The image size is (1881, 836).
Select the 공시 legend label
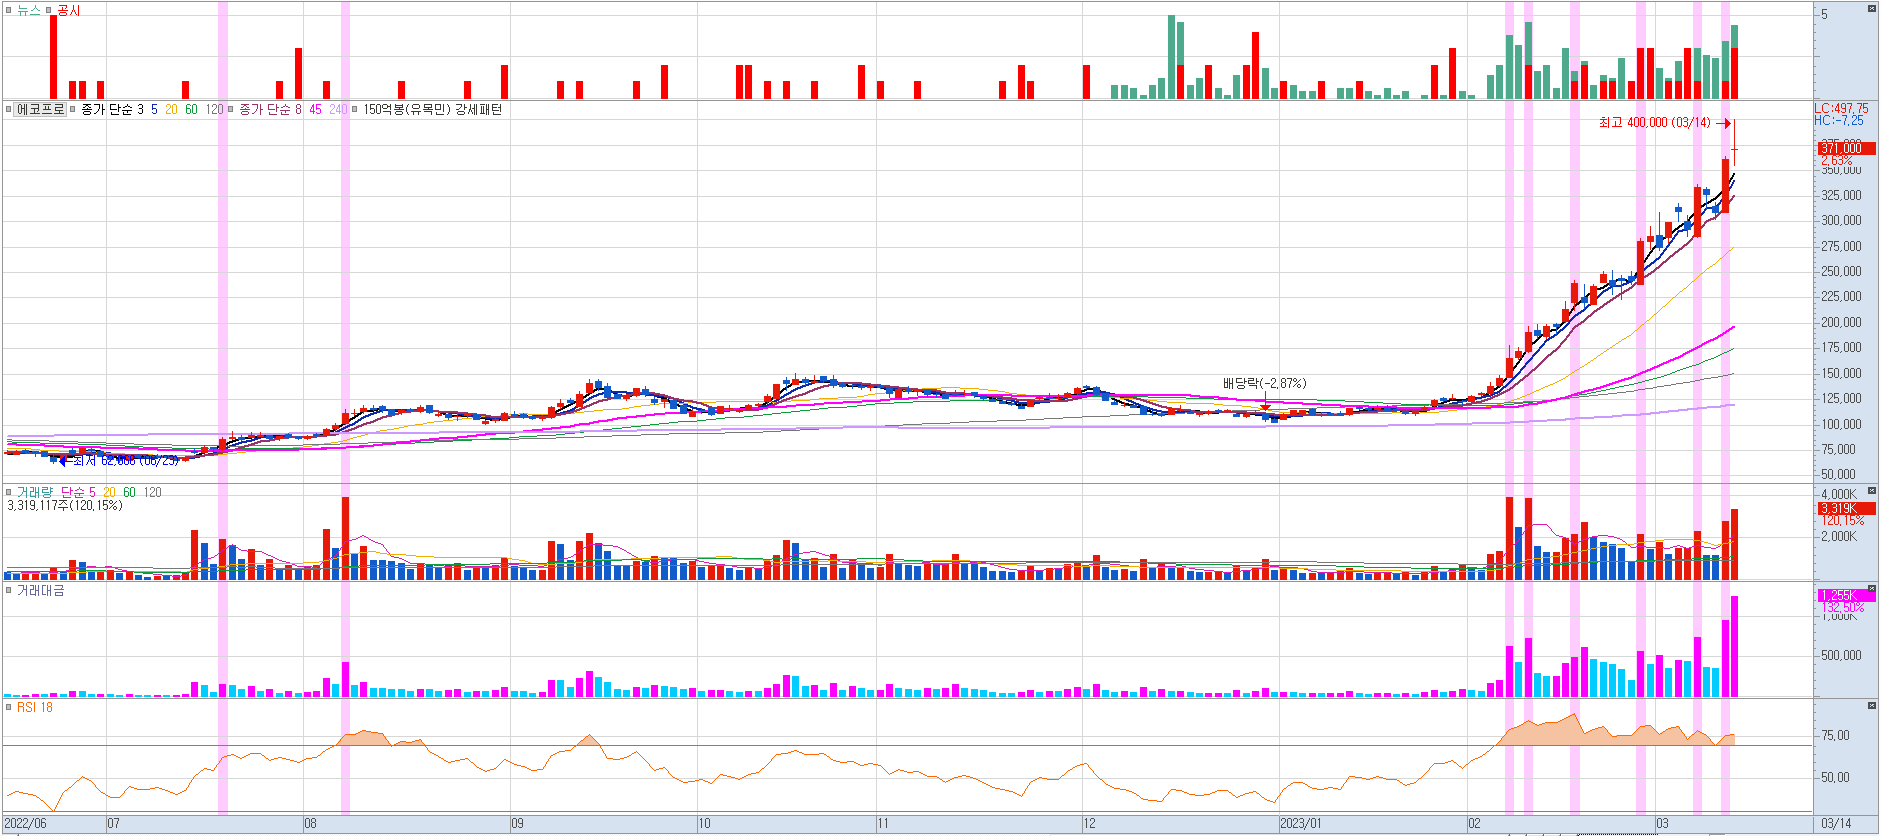point(68,10)
